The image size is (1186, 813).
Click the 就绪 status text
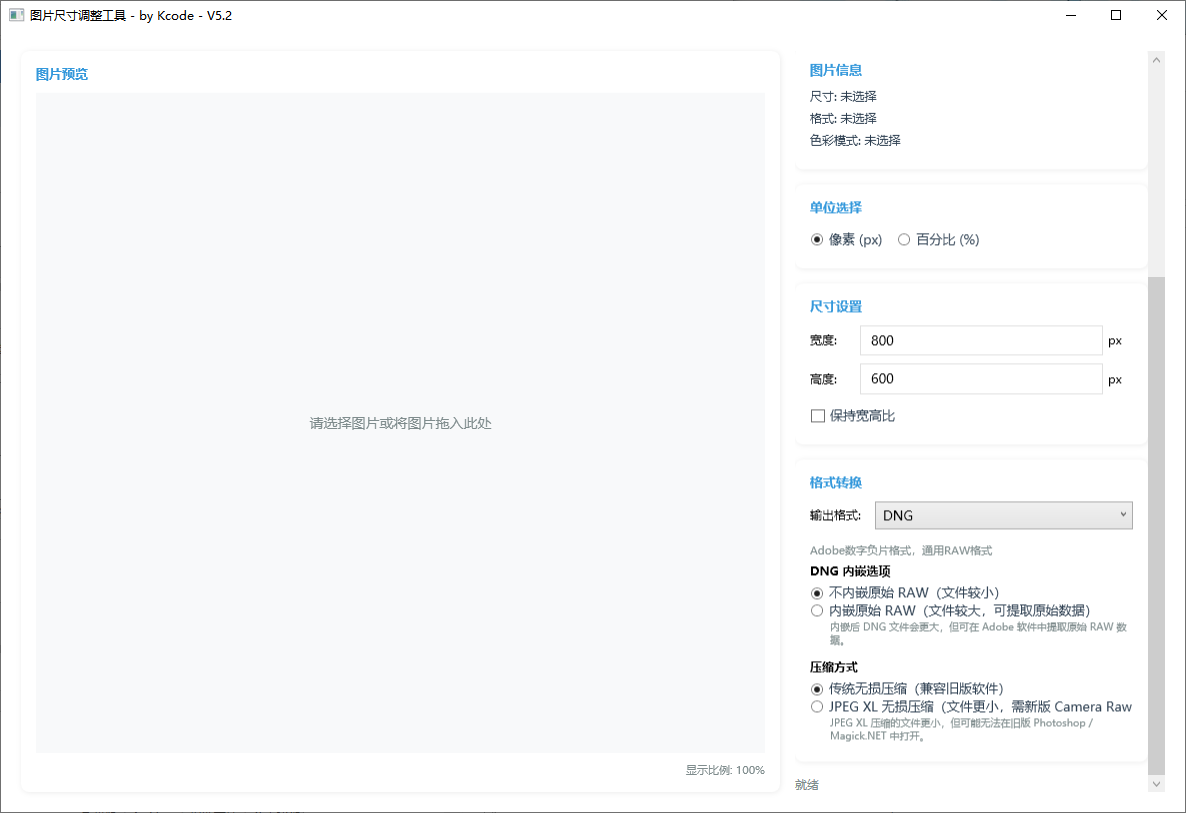coord(806,784)
